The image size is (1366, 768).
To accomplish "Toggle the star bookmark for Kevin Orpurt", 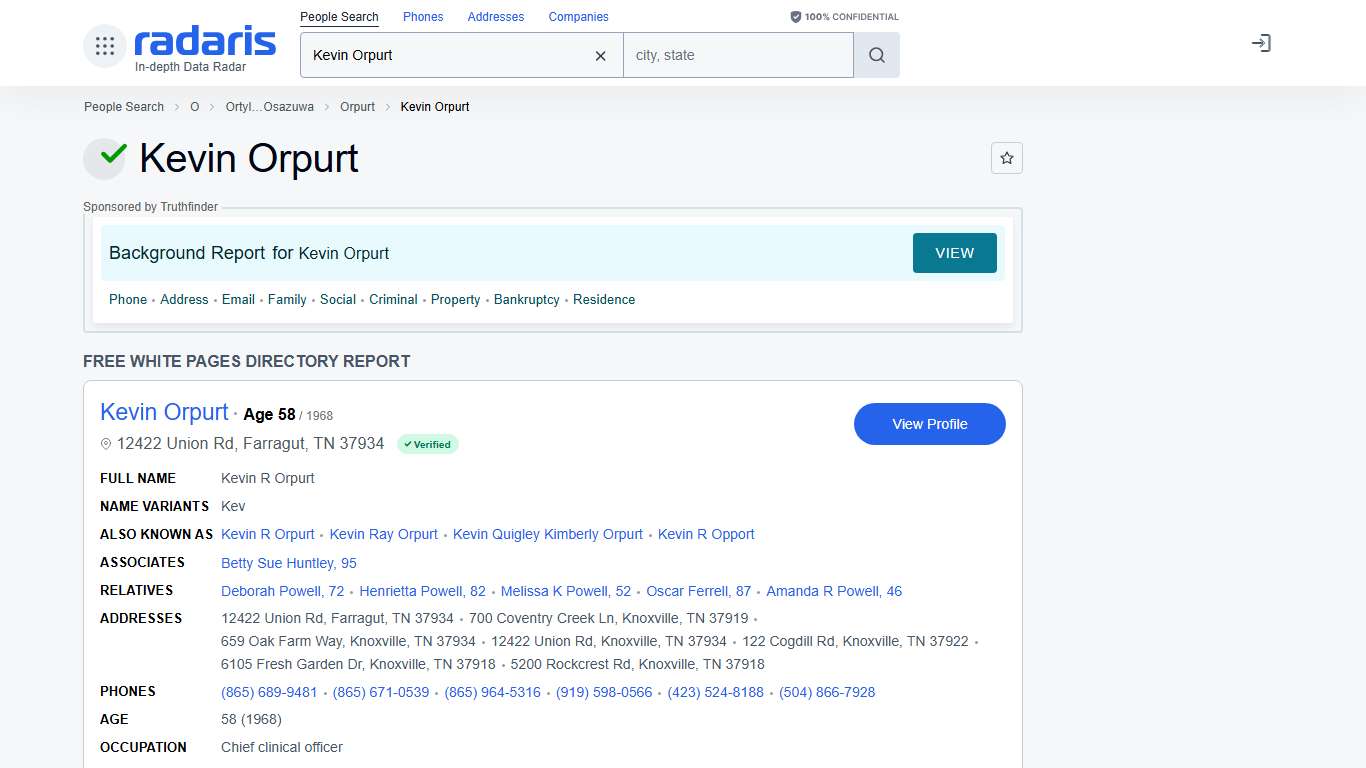I will (x=1006, y=158).
